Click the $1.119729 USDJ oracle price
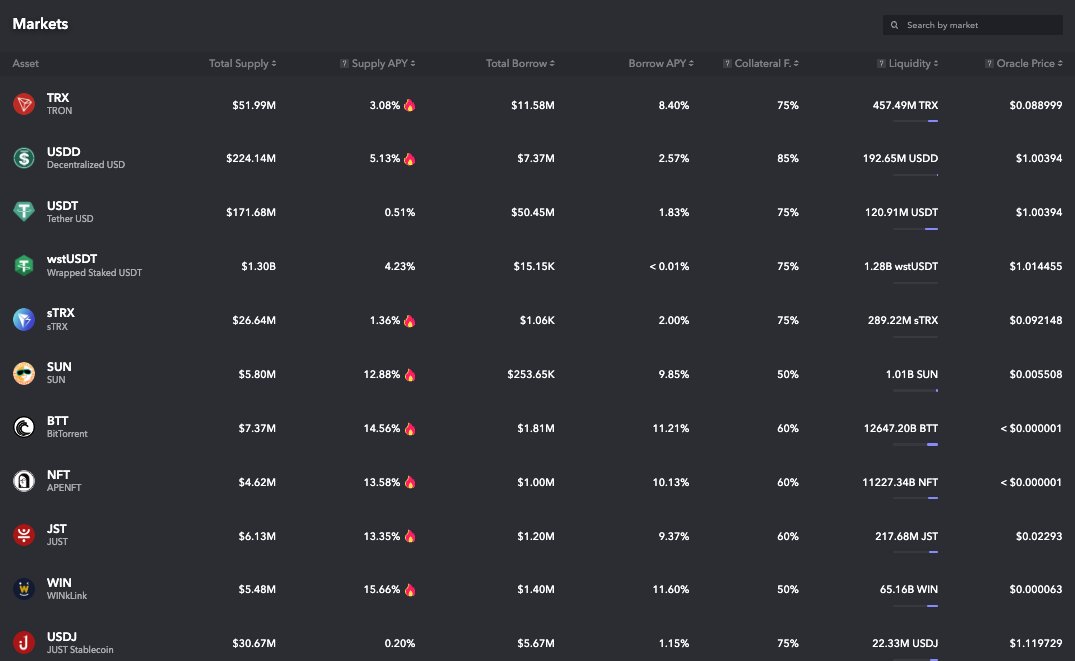The width and height of the screenshot is (1075, 661). pos(1035,643)
